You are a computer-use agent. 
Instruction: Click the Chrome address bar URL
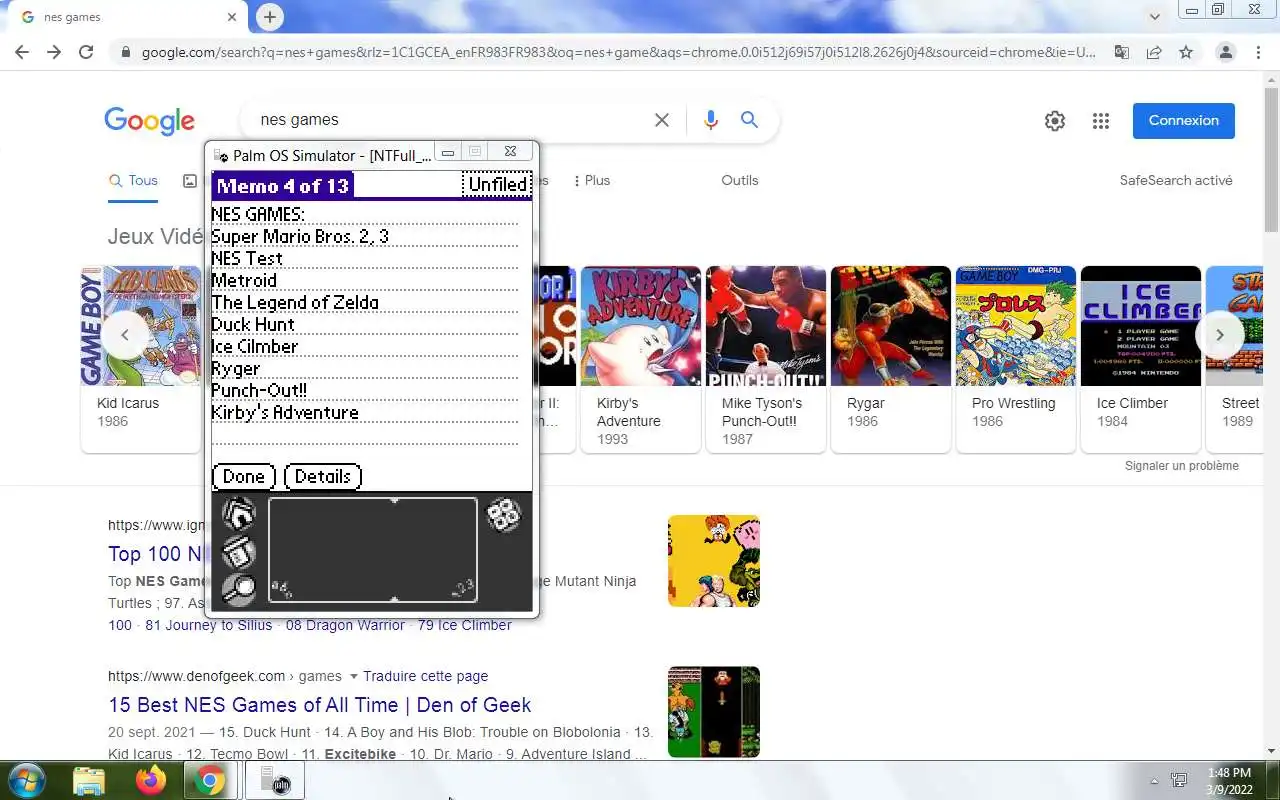[618, 52]
